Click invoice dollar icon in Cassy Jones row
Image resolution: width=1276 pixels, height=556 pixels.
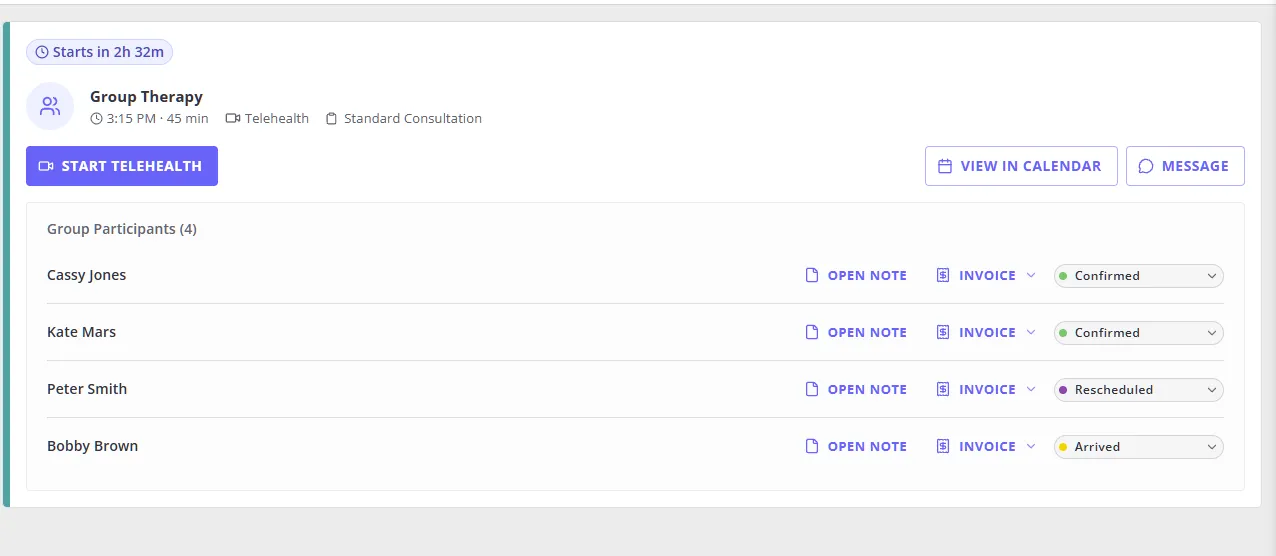coord(943,276)
